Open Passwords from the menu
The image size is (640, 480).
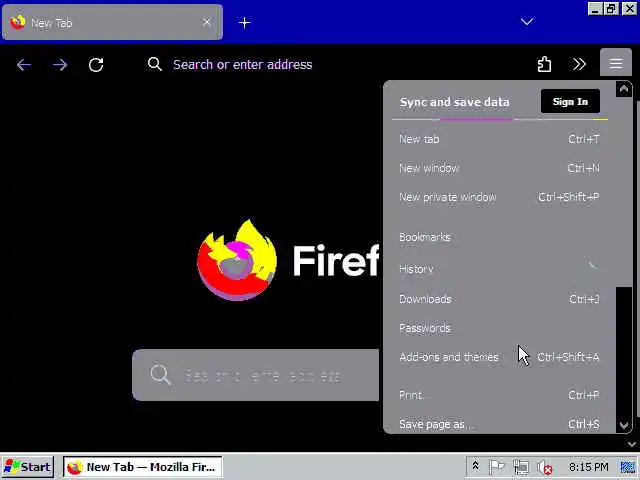(x=499, y=328)
